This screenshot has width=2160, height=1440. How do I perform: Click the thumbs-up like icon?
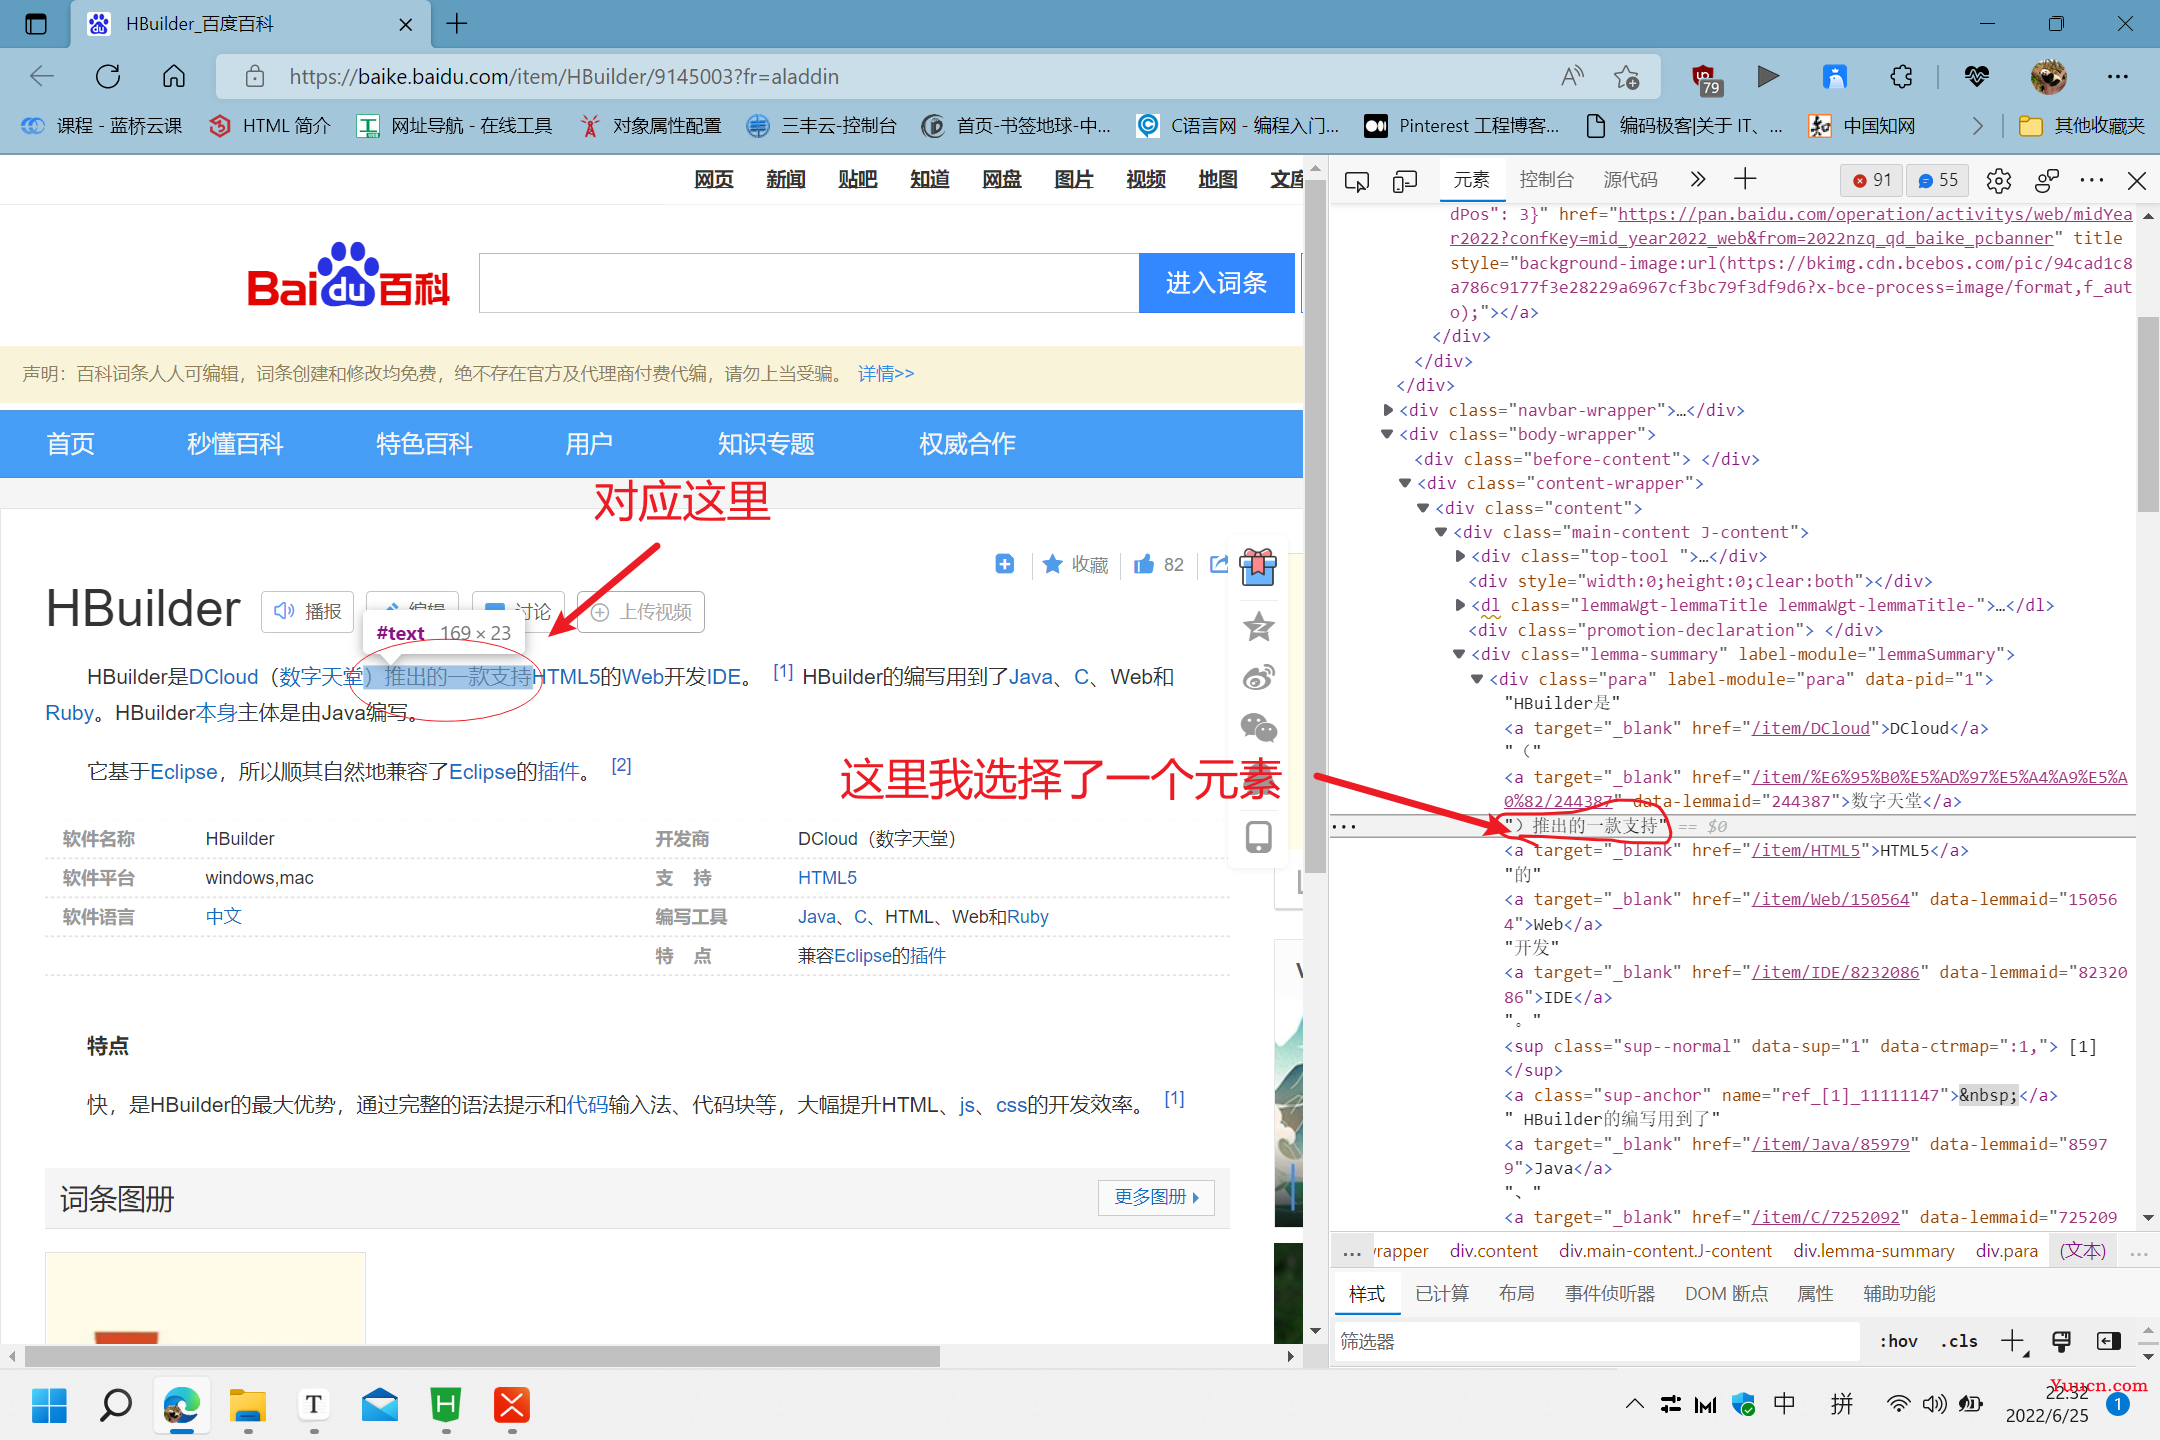[1144, 565]
